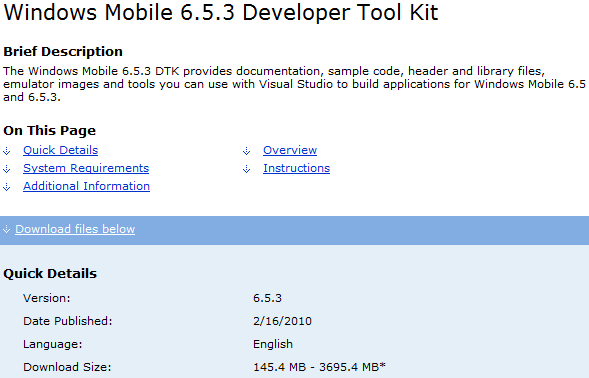Click the Quick Details section heading

pyautogui.click(x=50, y=274)
